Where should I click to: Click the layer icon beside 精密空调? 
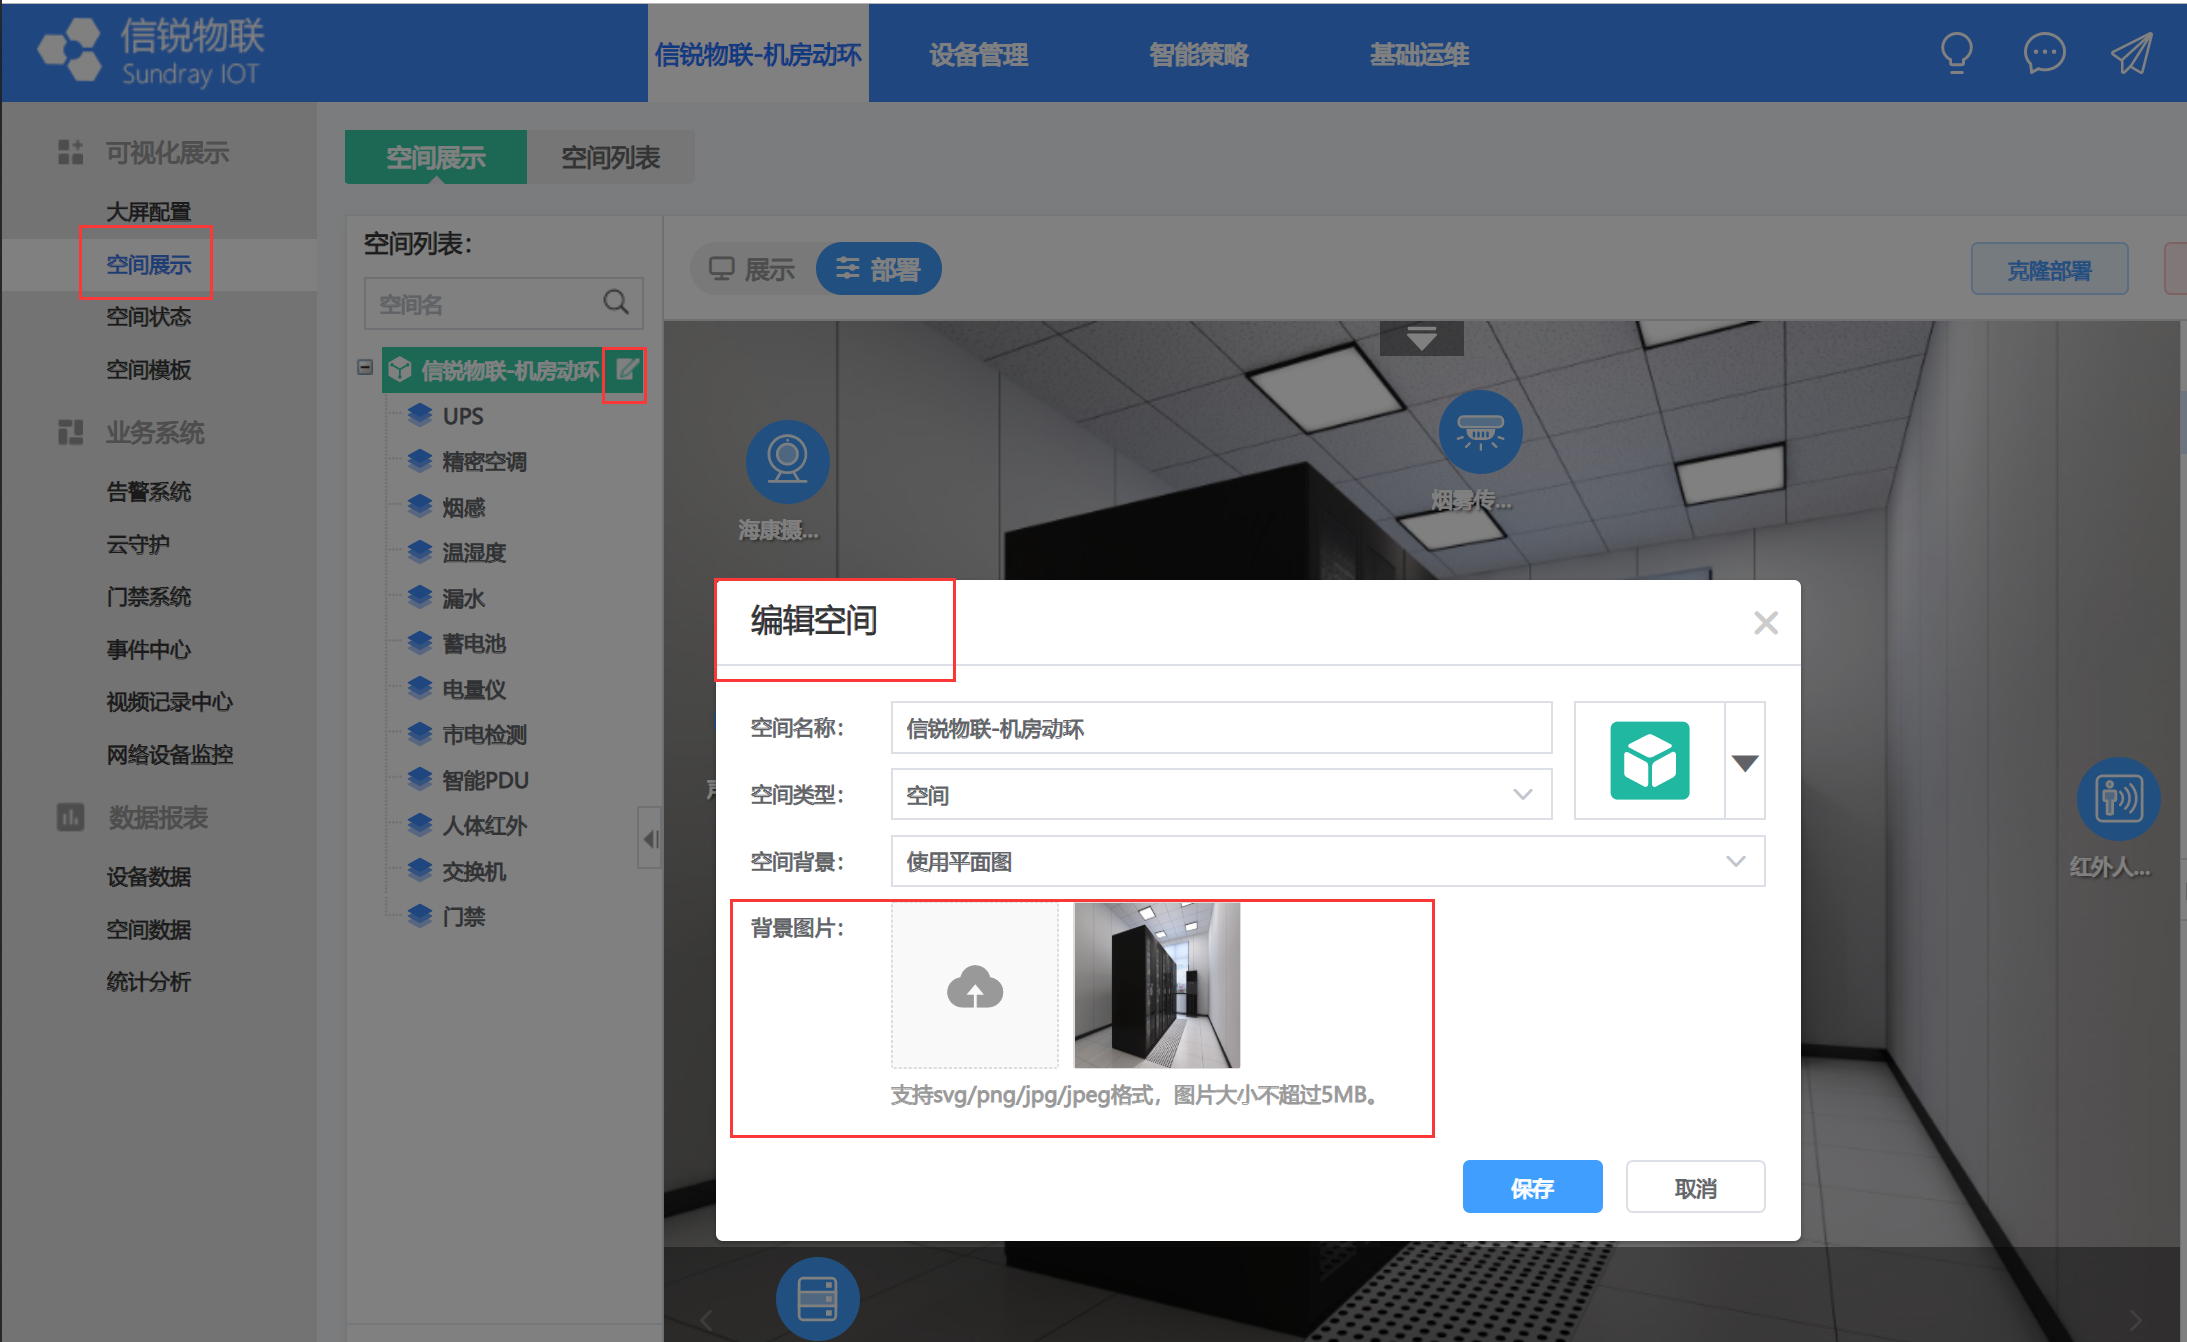click(420, 461)
